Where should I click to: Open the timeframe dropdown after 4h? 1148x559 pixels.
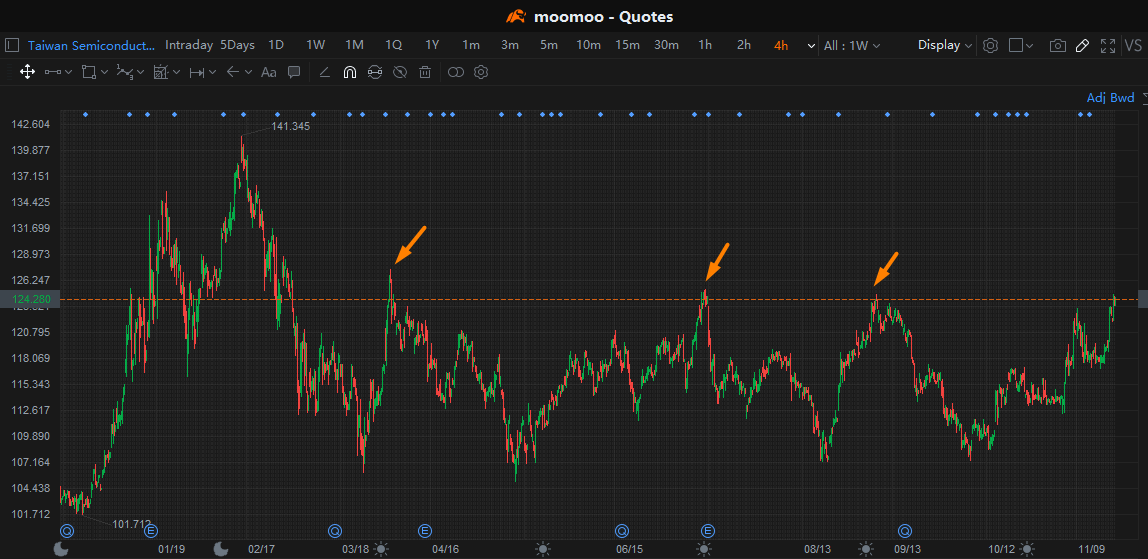810,45
